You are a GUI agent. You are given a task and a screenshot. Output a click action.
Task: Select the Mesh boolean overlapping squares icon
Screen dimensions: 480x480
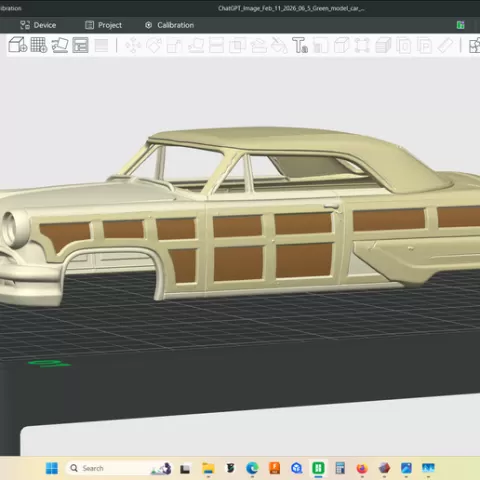(x=237, y=45)
